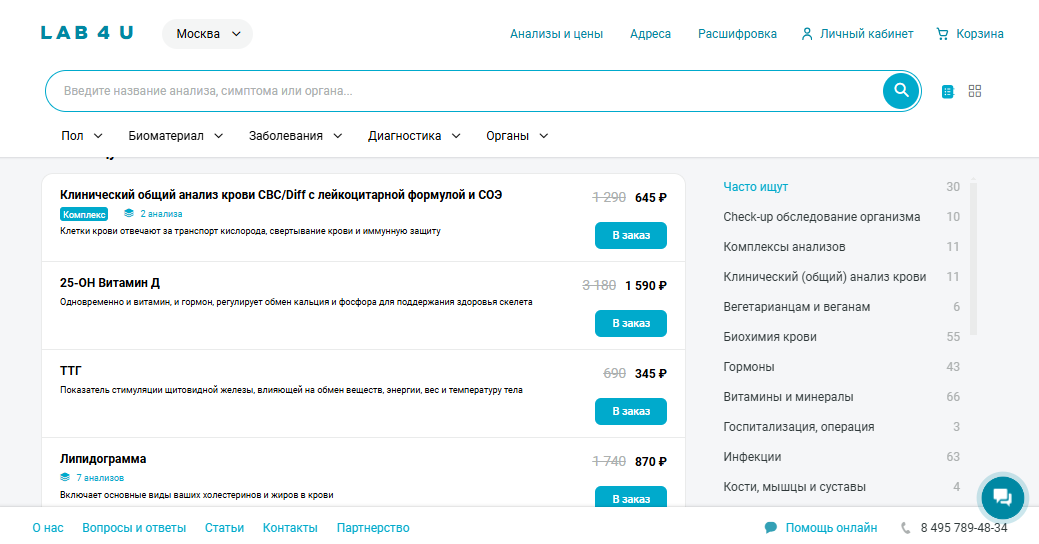Open Корзина link
This screenshot has width=1039, height=544.
click(979, 34)
